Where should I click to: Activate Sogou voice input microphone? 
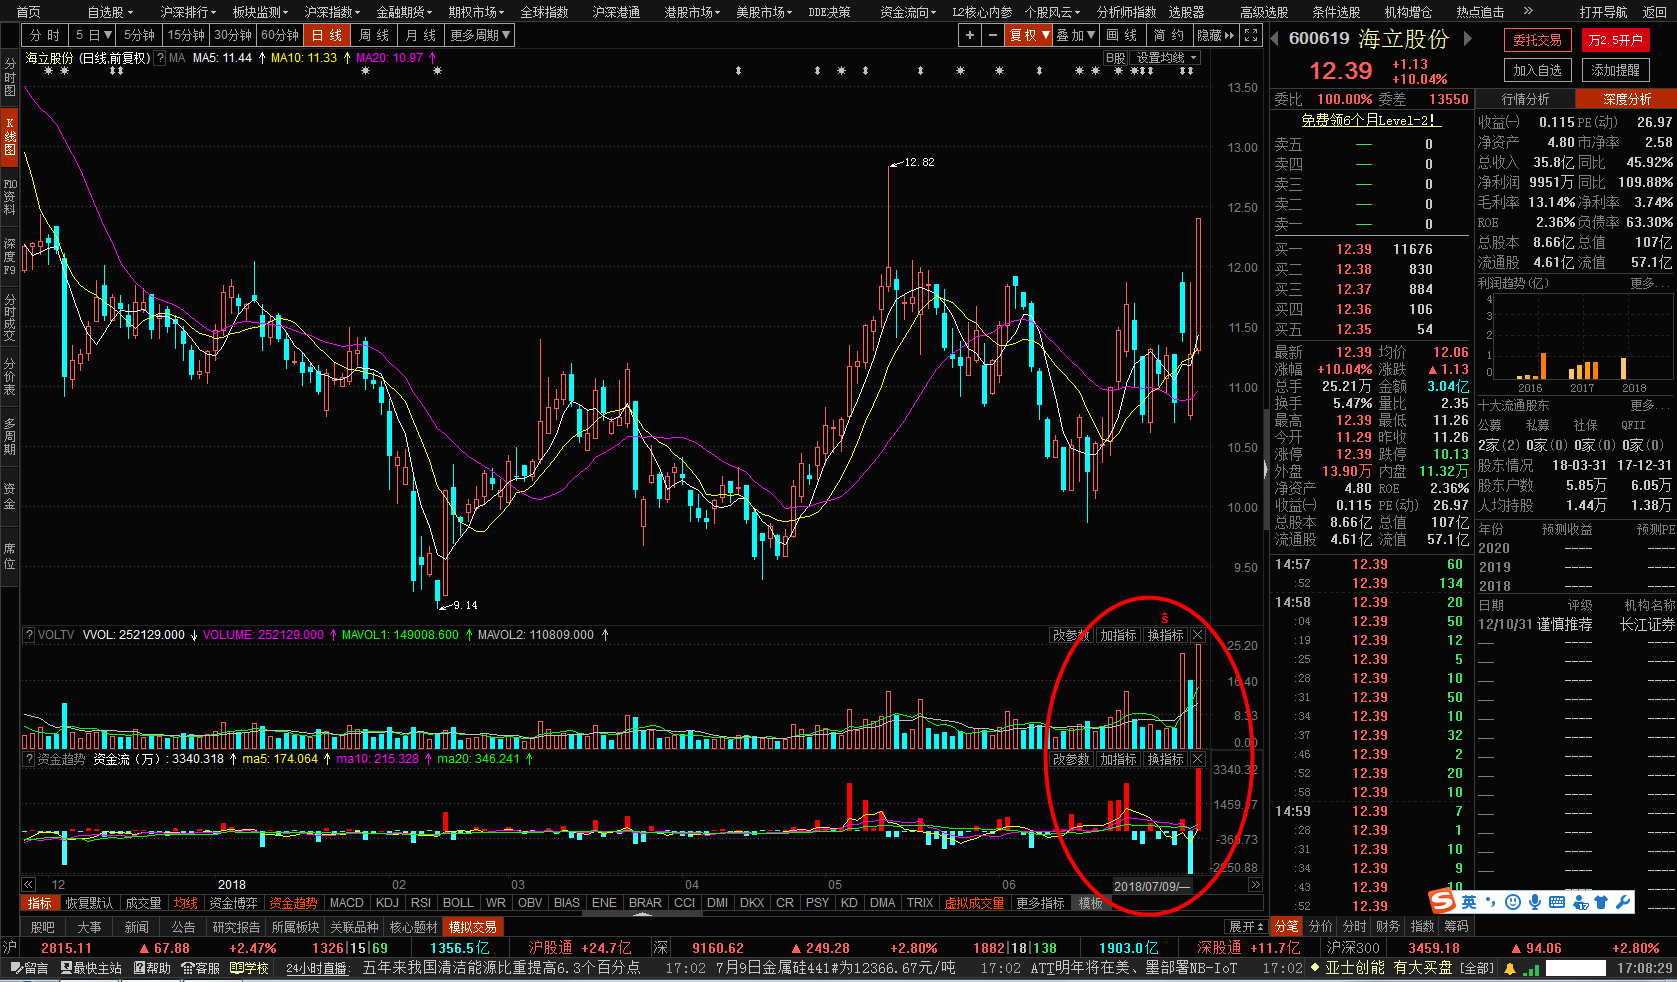tap(1535, 902)
